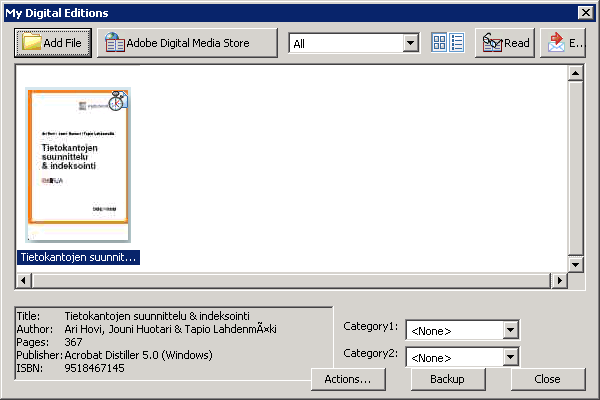Click the vertical scrollbar up arrow
This screenshot has width=600, height=400.
click(575, 73)
